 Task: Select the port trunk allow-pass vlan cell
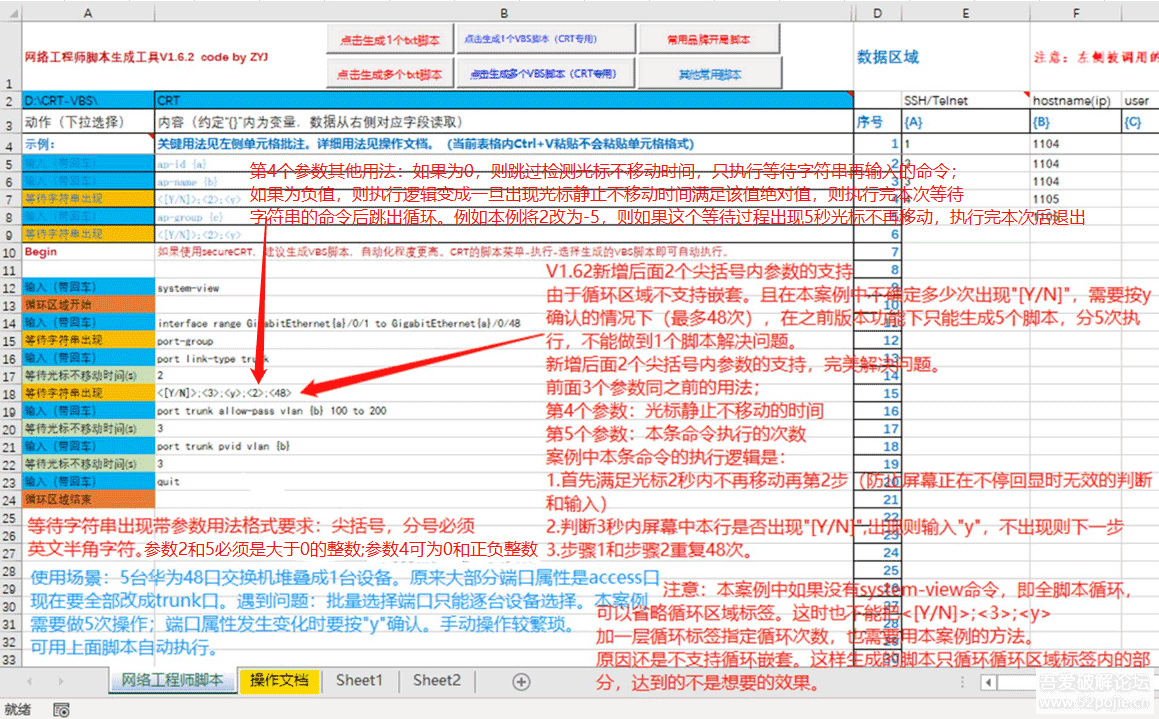(x=504, y=411)
